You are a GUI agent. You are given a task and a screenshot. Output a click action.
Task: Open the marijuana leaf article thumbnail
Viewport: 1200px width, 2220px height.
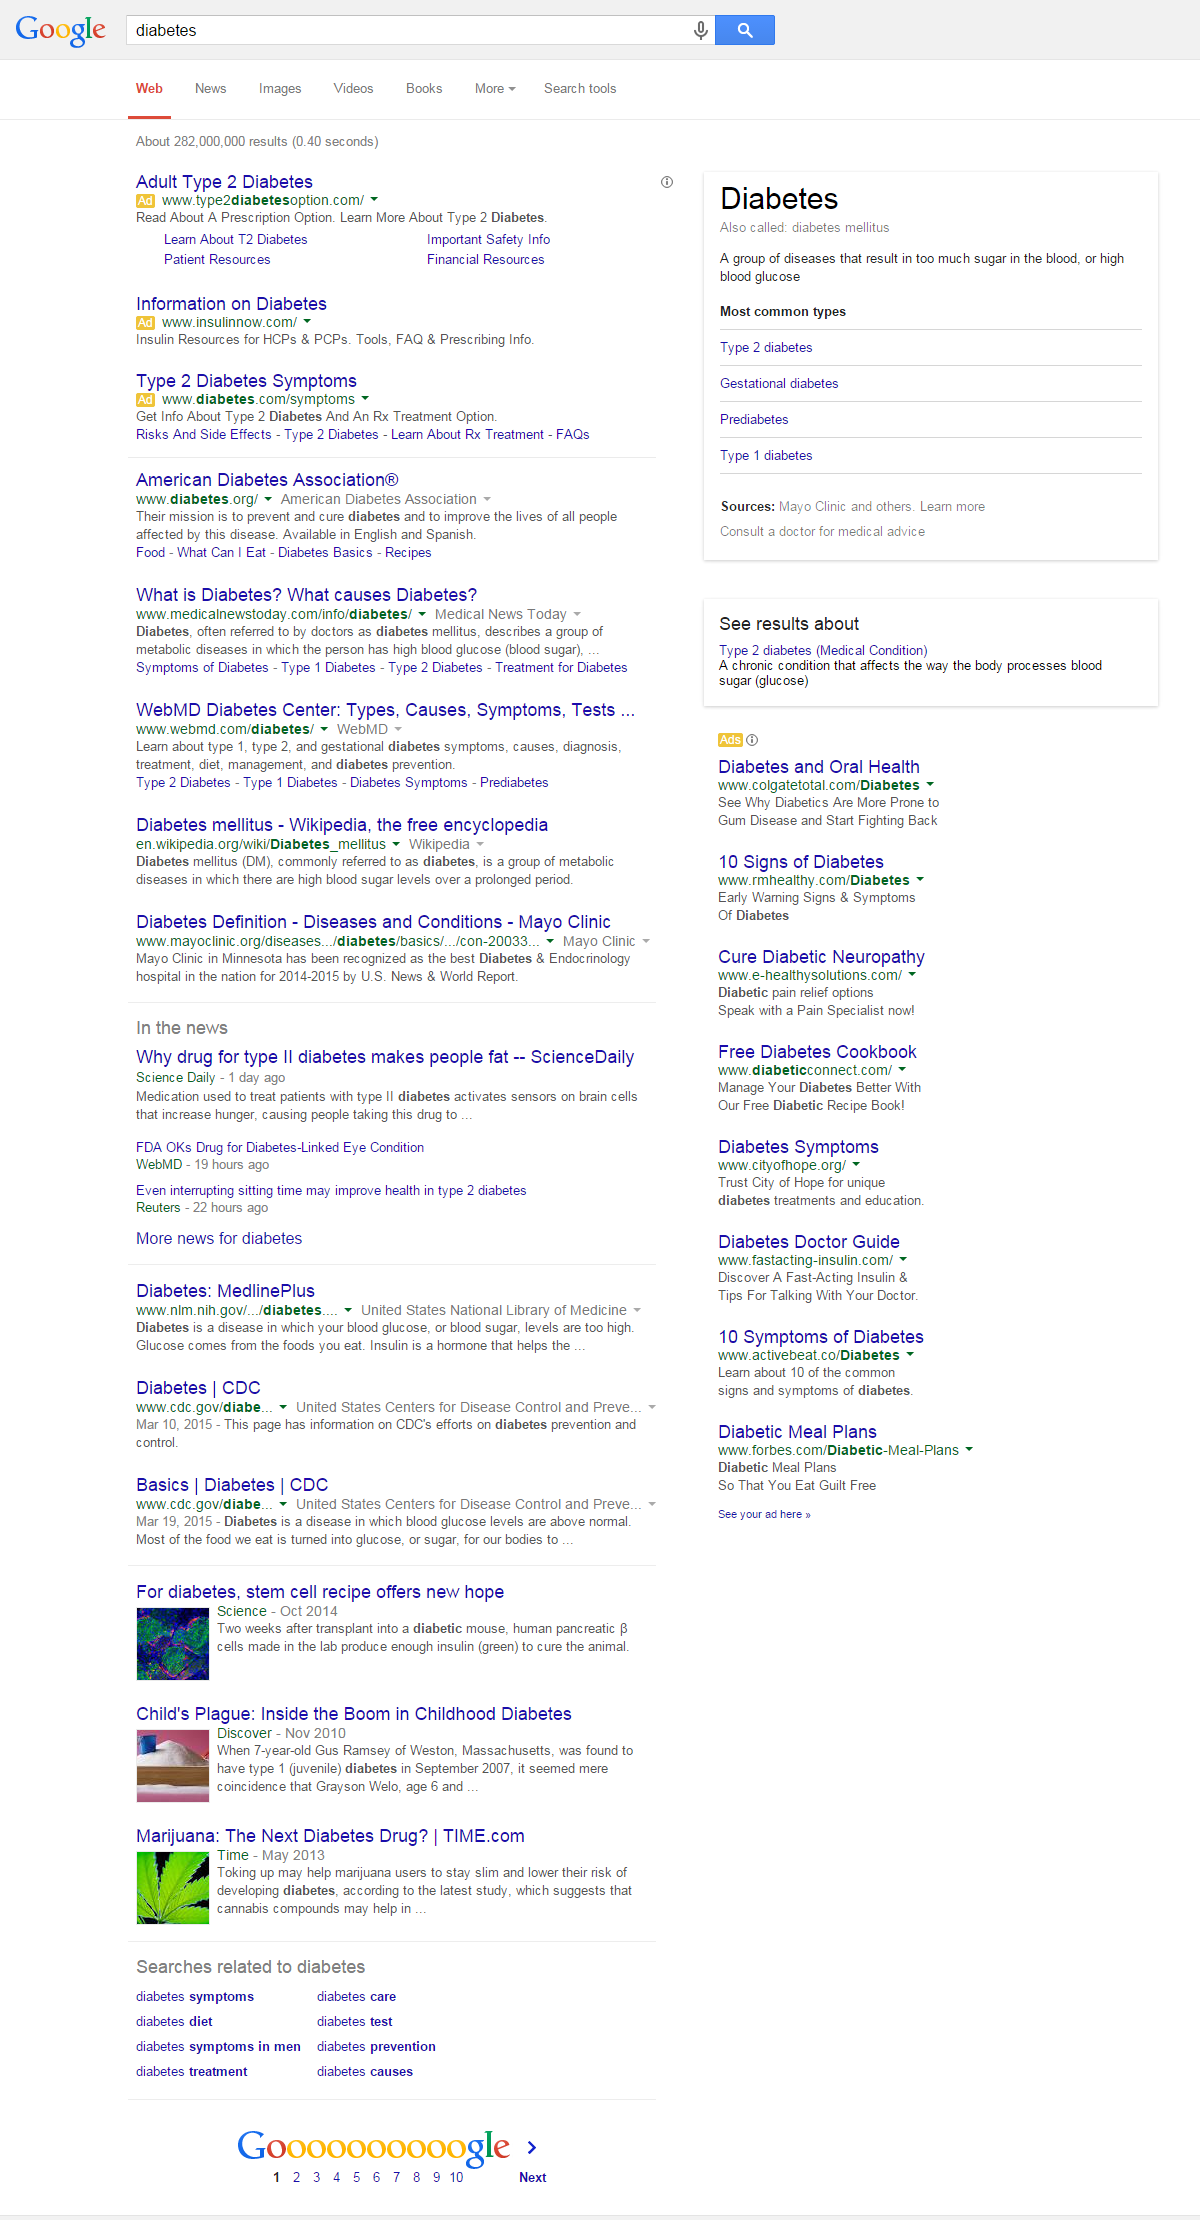173,1887
